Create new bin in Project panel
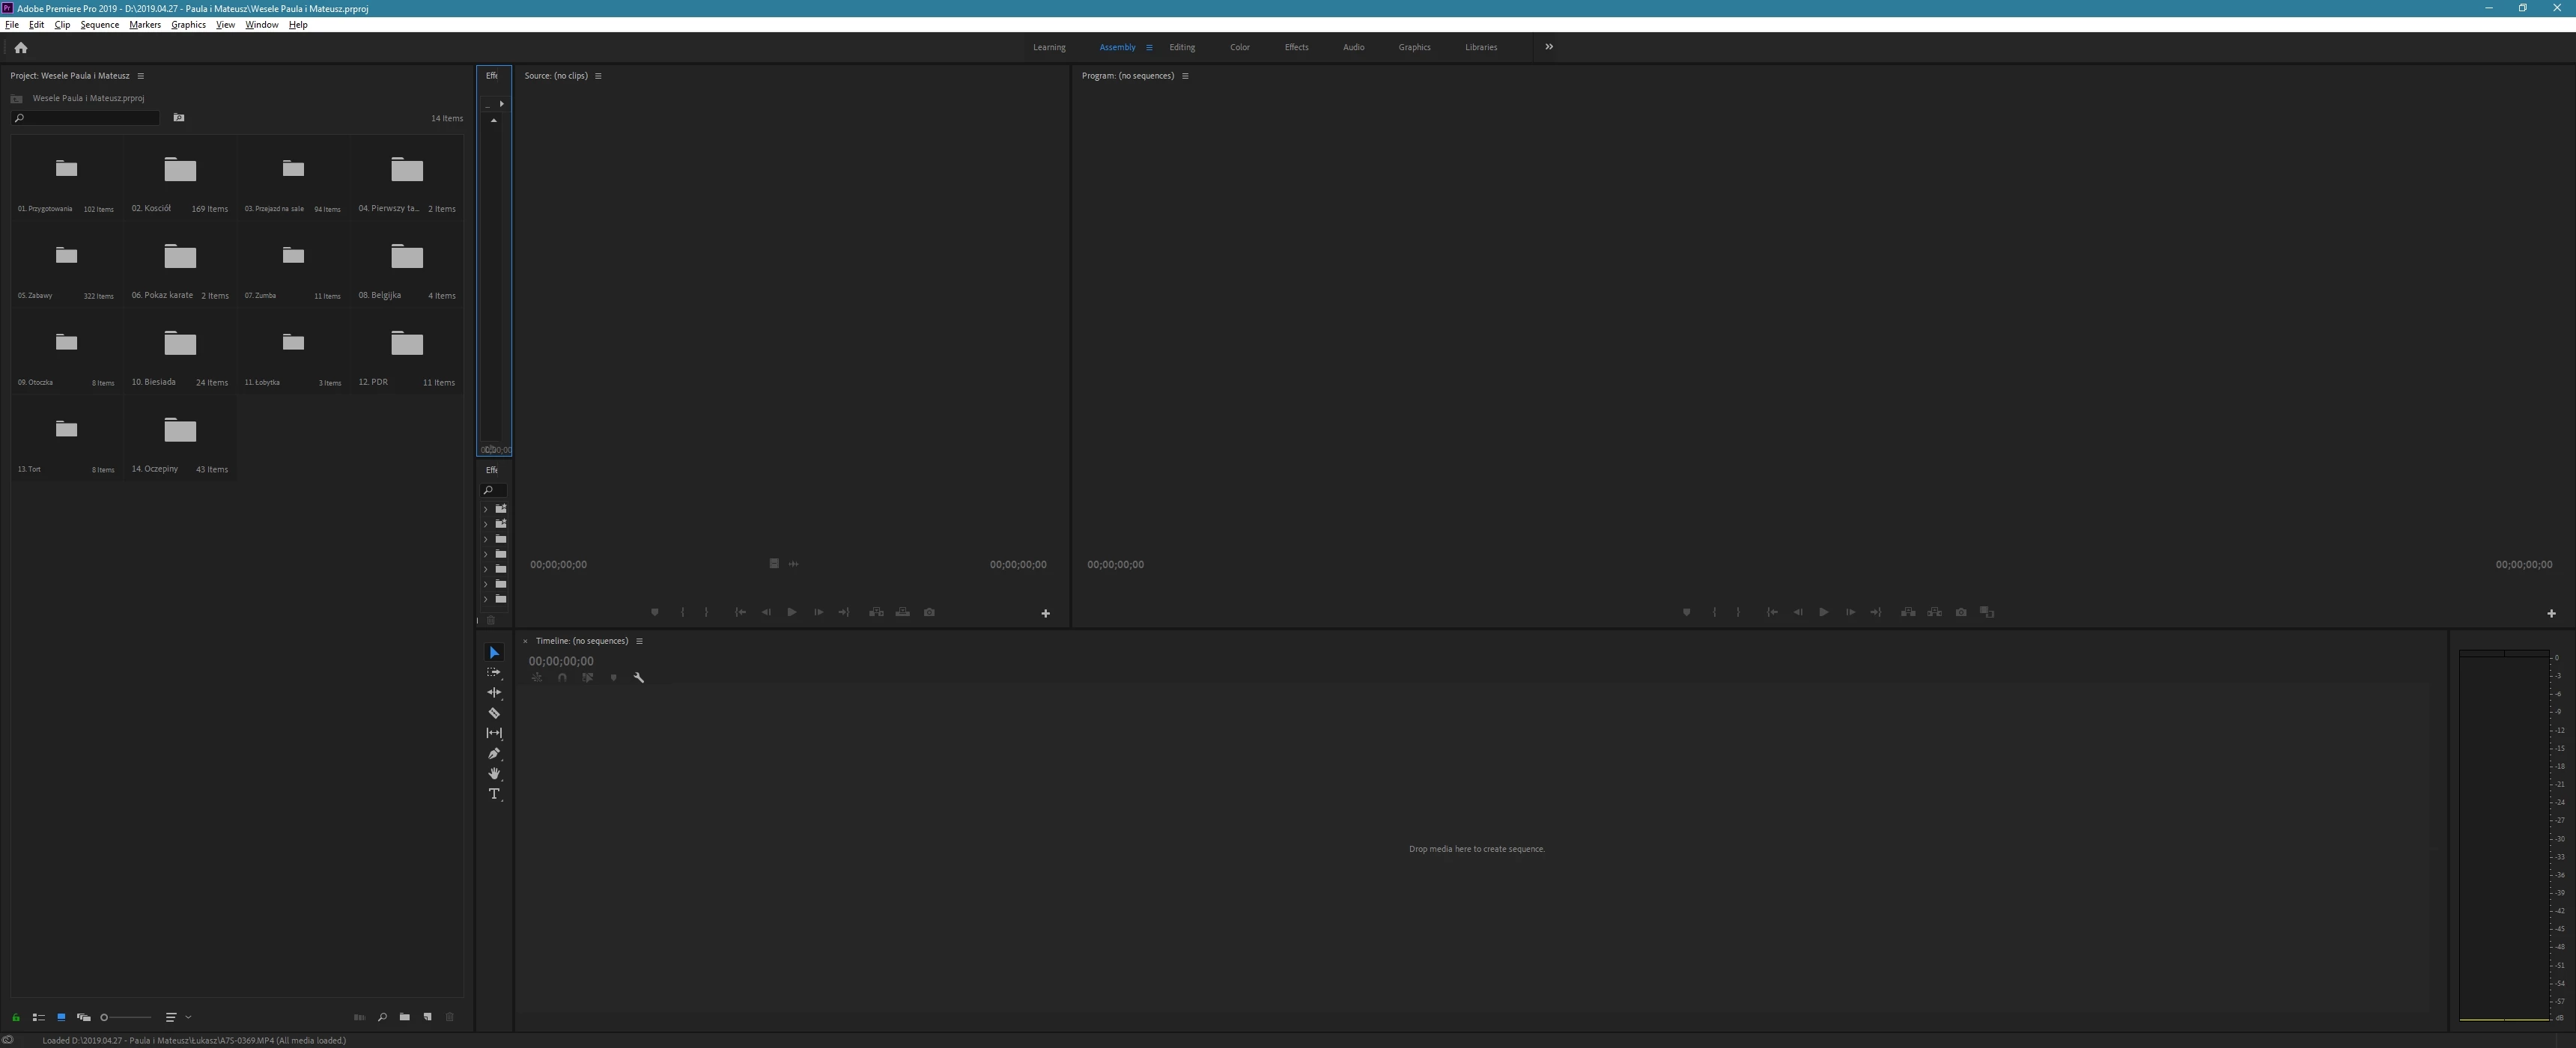Image resolution: width=2576 pixels, height=1048 pixels. pyautogui.click(x=404, y=1017)
